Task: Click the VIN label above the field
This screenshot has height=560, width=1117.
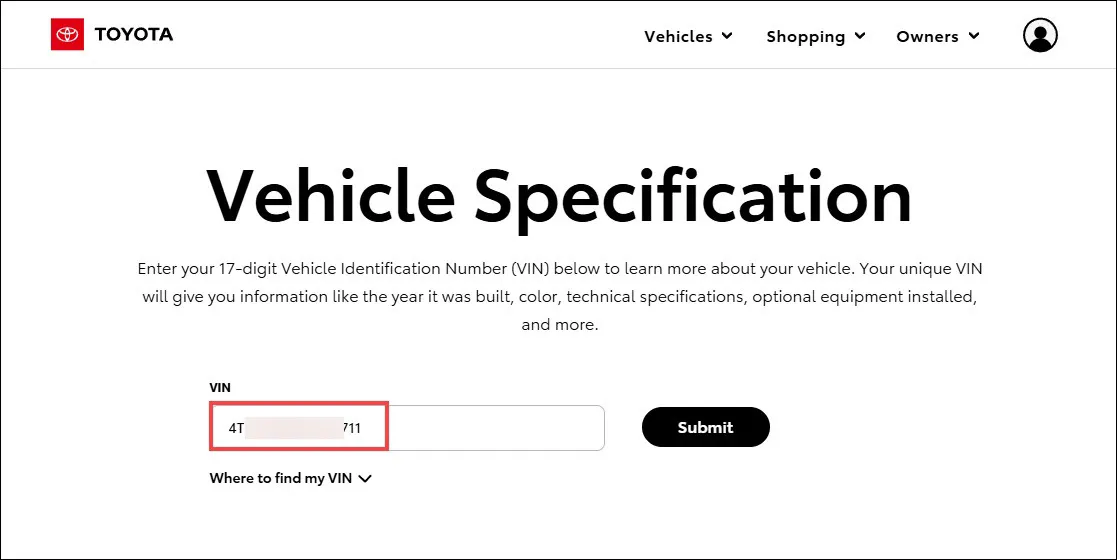Action: pos(220,388)
